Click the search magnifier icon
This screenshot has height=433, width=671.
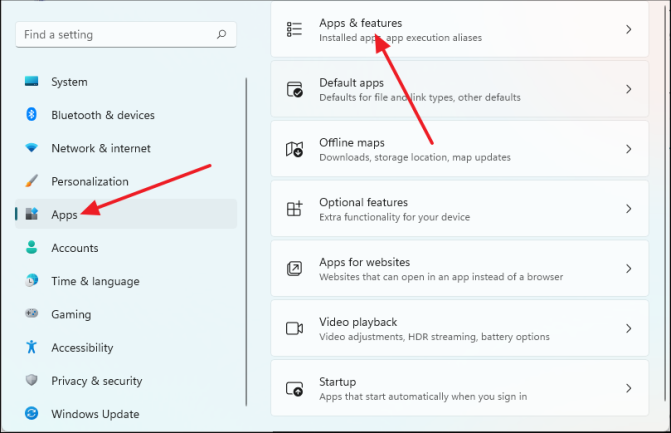(x=221, y=34)
